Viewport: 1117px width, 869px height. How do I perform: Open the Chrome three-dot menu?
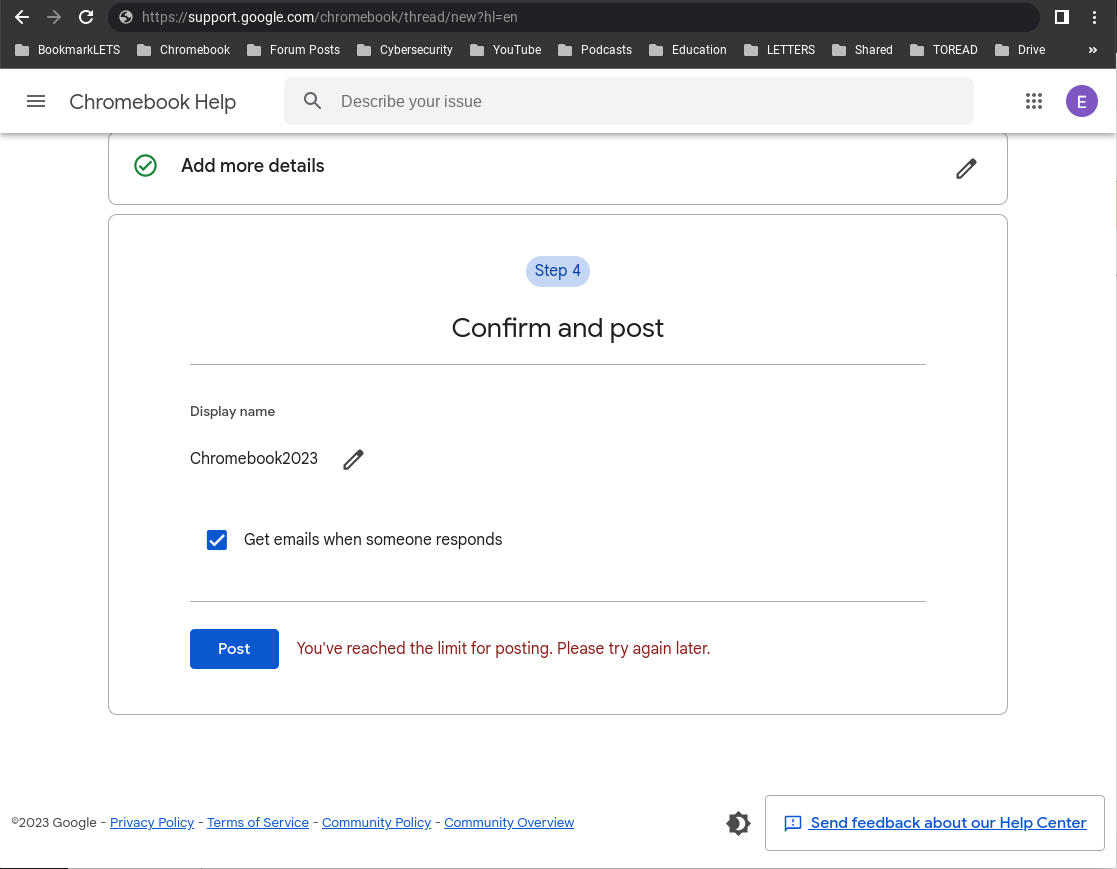pos(1094,17)
